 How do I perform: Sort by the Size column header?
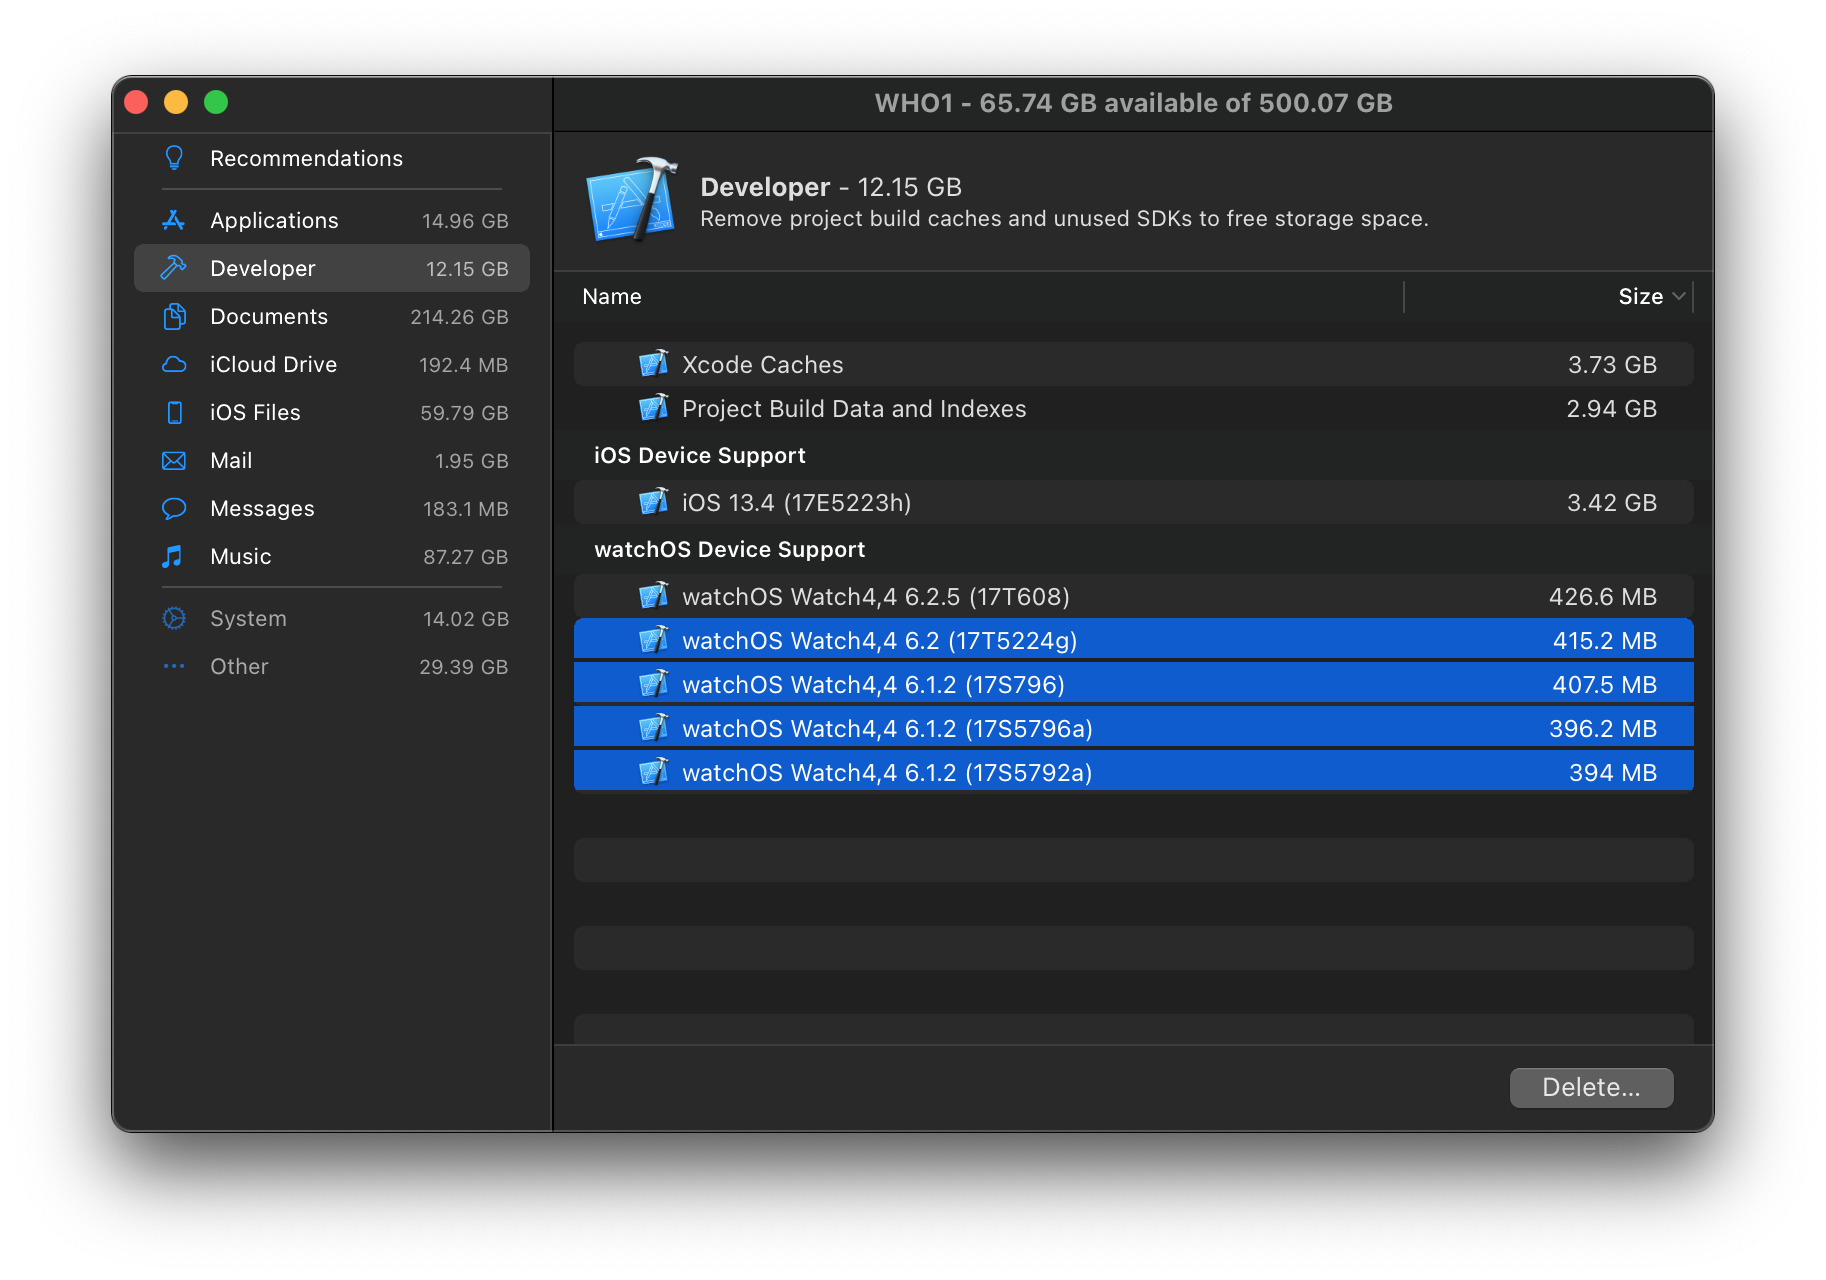pos(1549,297)
